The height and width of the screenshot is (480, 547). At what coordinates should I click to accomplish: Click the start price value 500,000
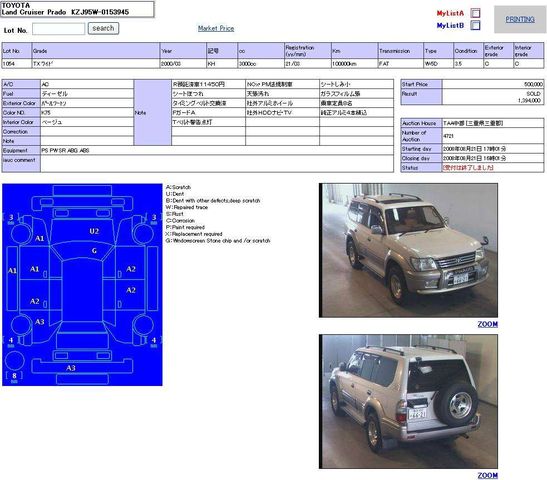point(533,84)
